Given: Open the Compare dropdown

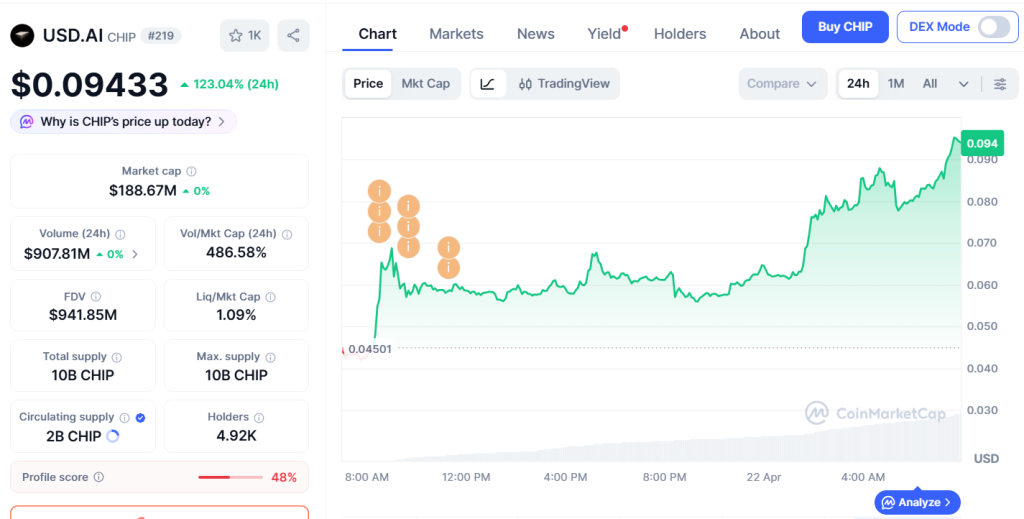Looking at the screenshot, I should point(782,84).
